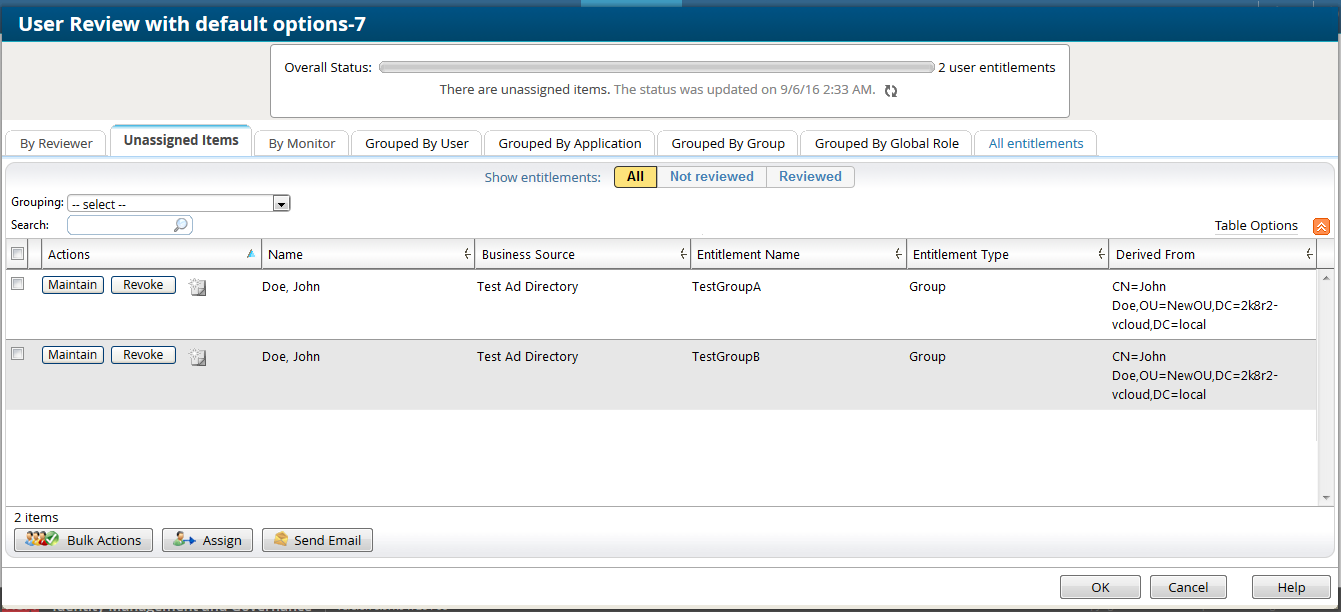
Task: Revoke the TestGroupA entitlement
Action: [x=143, y=285]
